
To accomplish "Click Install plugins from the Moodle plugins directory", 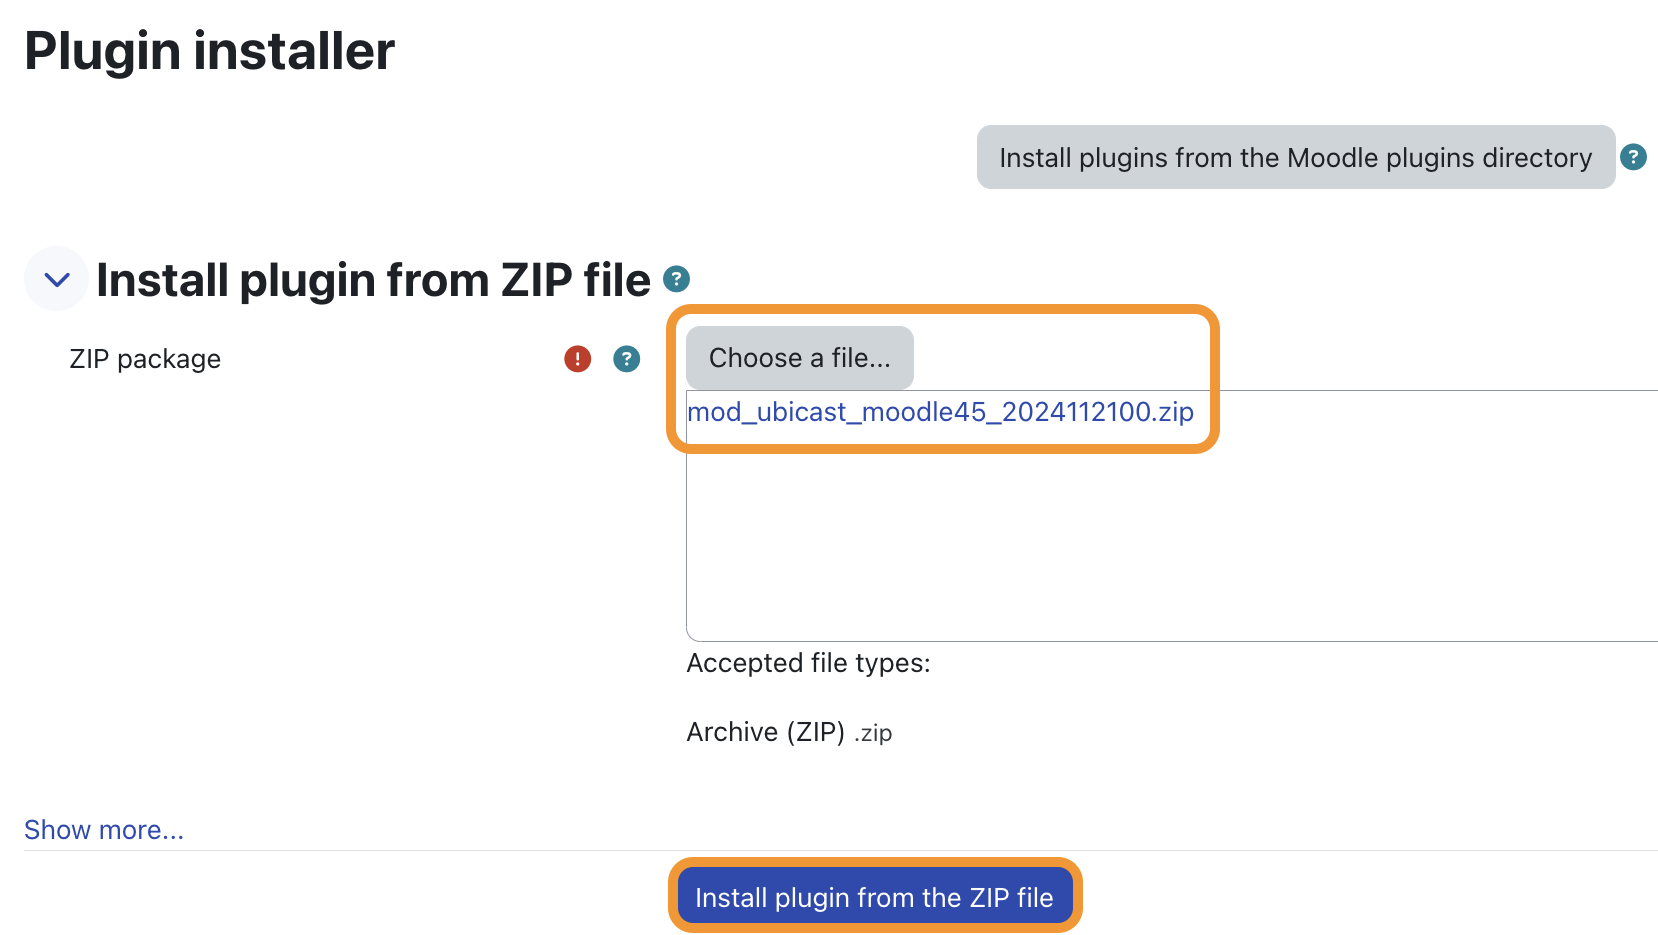I will (1296, 157).
